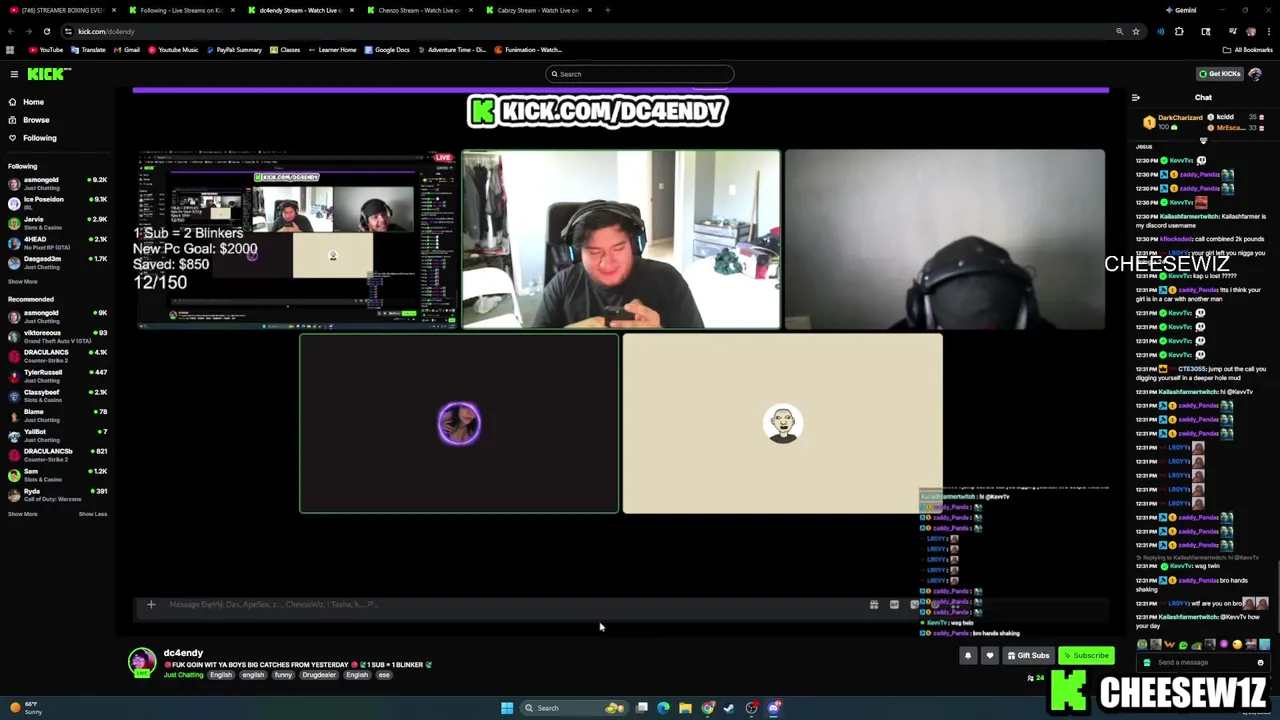Reload the page
The width and height of the screenshot is (1280, 720).
point(46,31)
